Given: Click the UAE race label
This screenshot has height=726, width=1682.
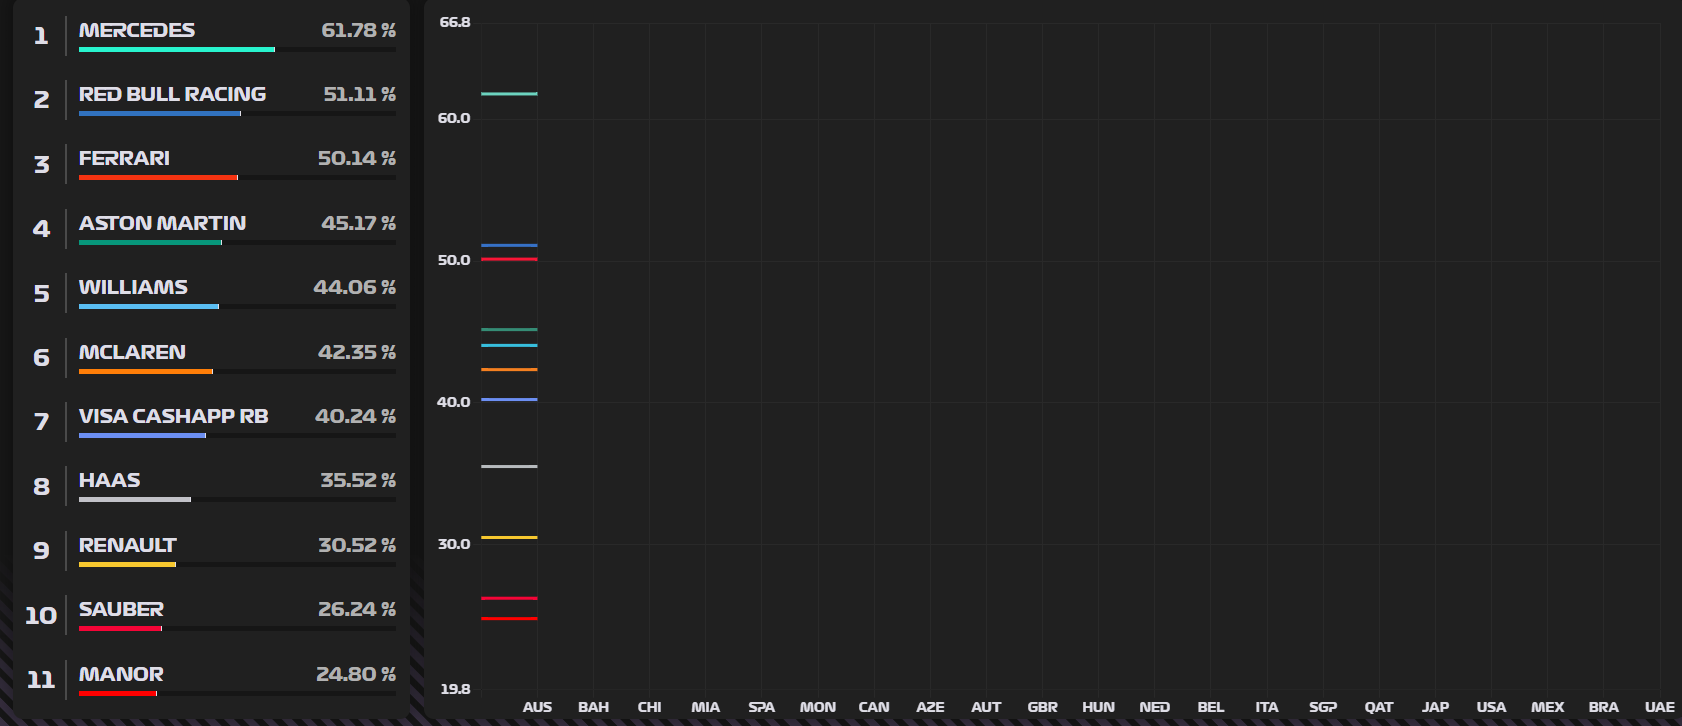Looking at the screenshot, I should click(1659, 707).
